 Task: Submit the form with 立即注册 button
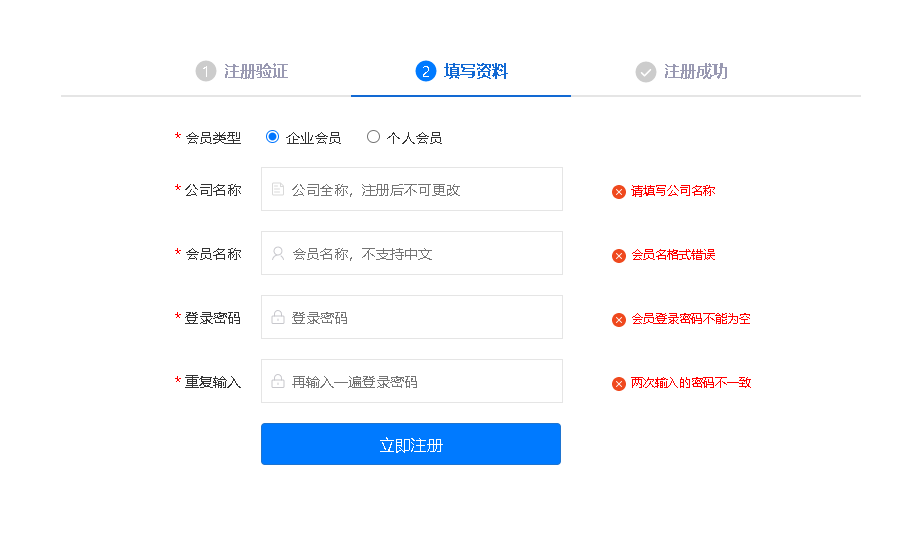(411, 444)
